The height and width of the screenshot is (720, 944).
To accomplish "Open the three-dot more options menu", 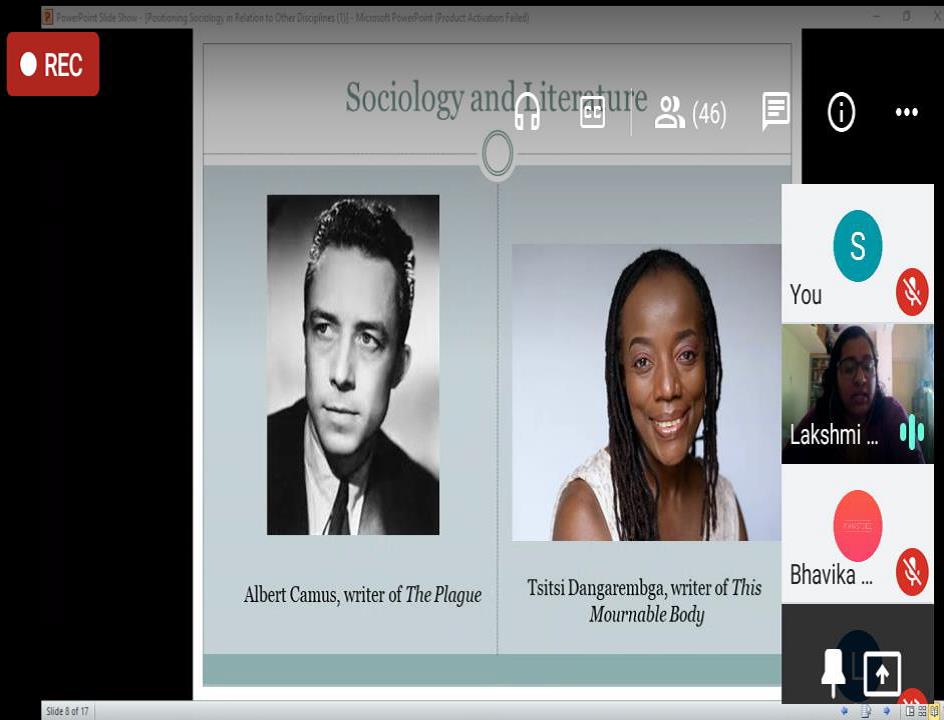I will (906, 113).
